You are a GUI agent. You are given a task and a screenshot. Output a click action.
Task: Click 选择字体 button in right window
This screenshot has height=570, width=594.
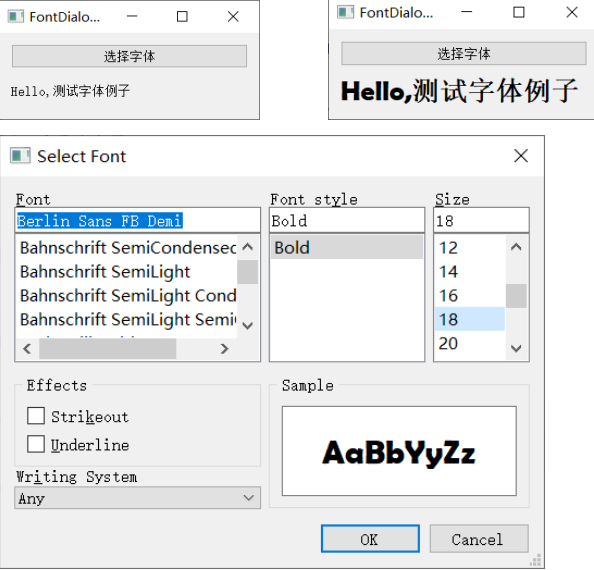pyautogui.click(x=464, y=53)
